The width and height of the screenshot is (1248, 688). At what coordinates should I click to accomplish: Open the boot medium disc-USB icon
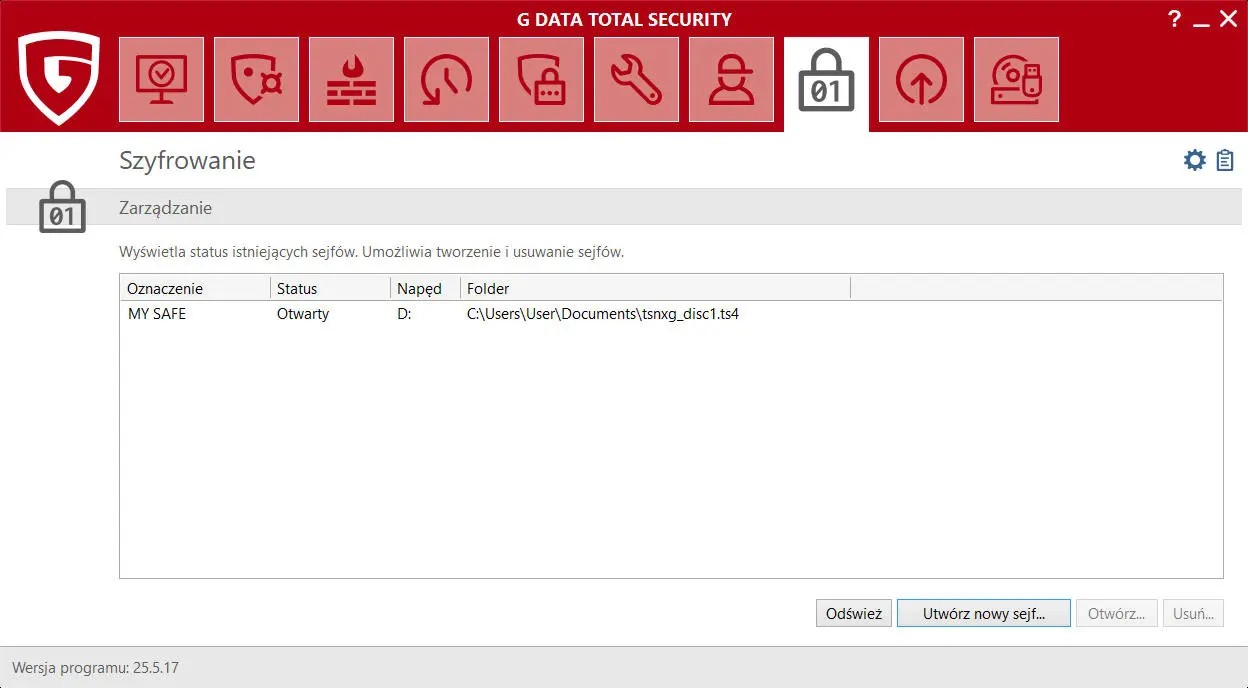1016,81
